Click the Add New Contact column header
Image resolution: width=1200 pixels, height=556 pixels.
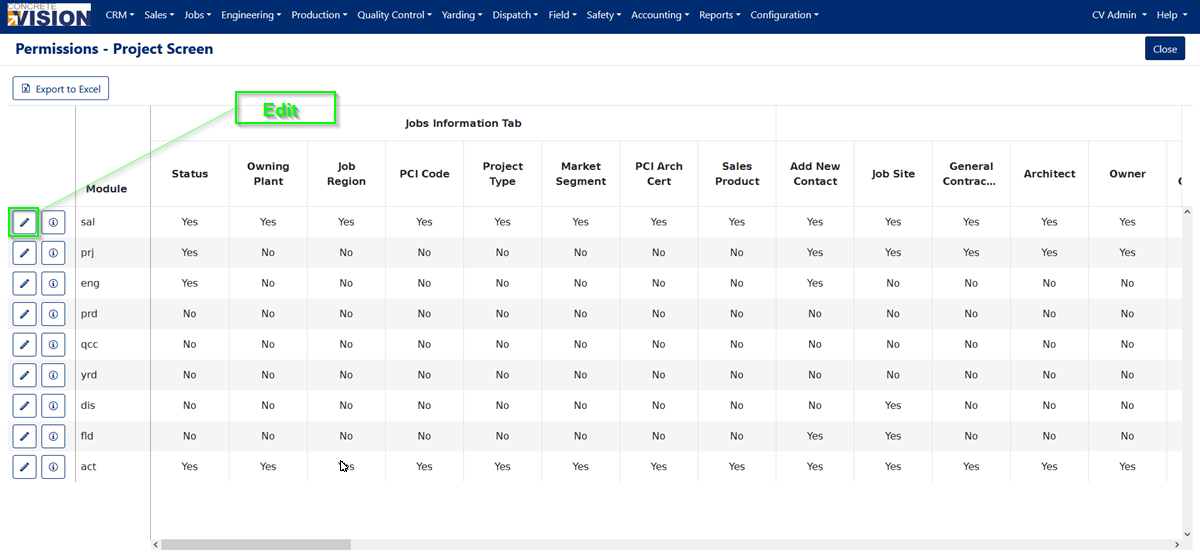[815, 174]
